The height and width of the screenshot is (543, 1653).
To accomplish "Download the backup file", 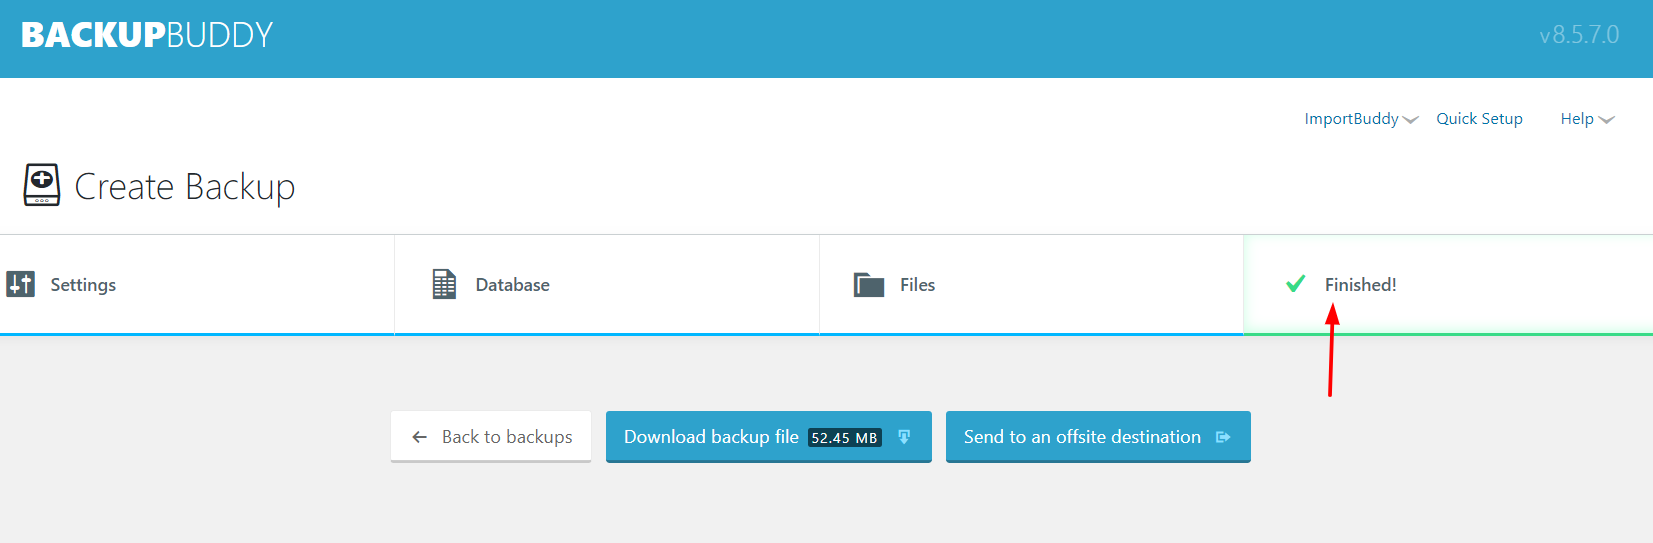I will coord(769,437).
